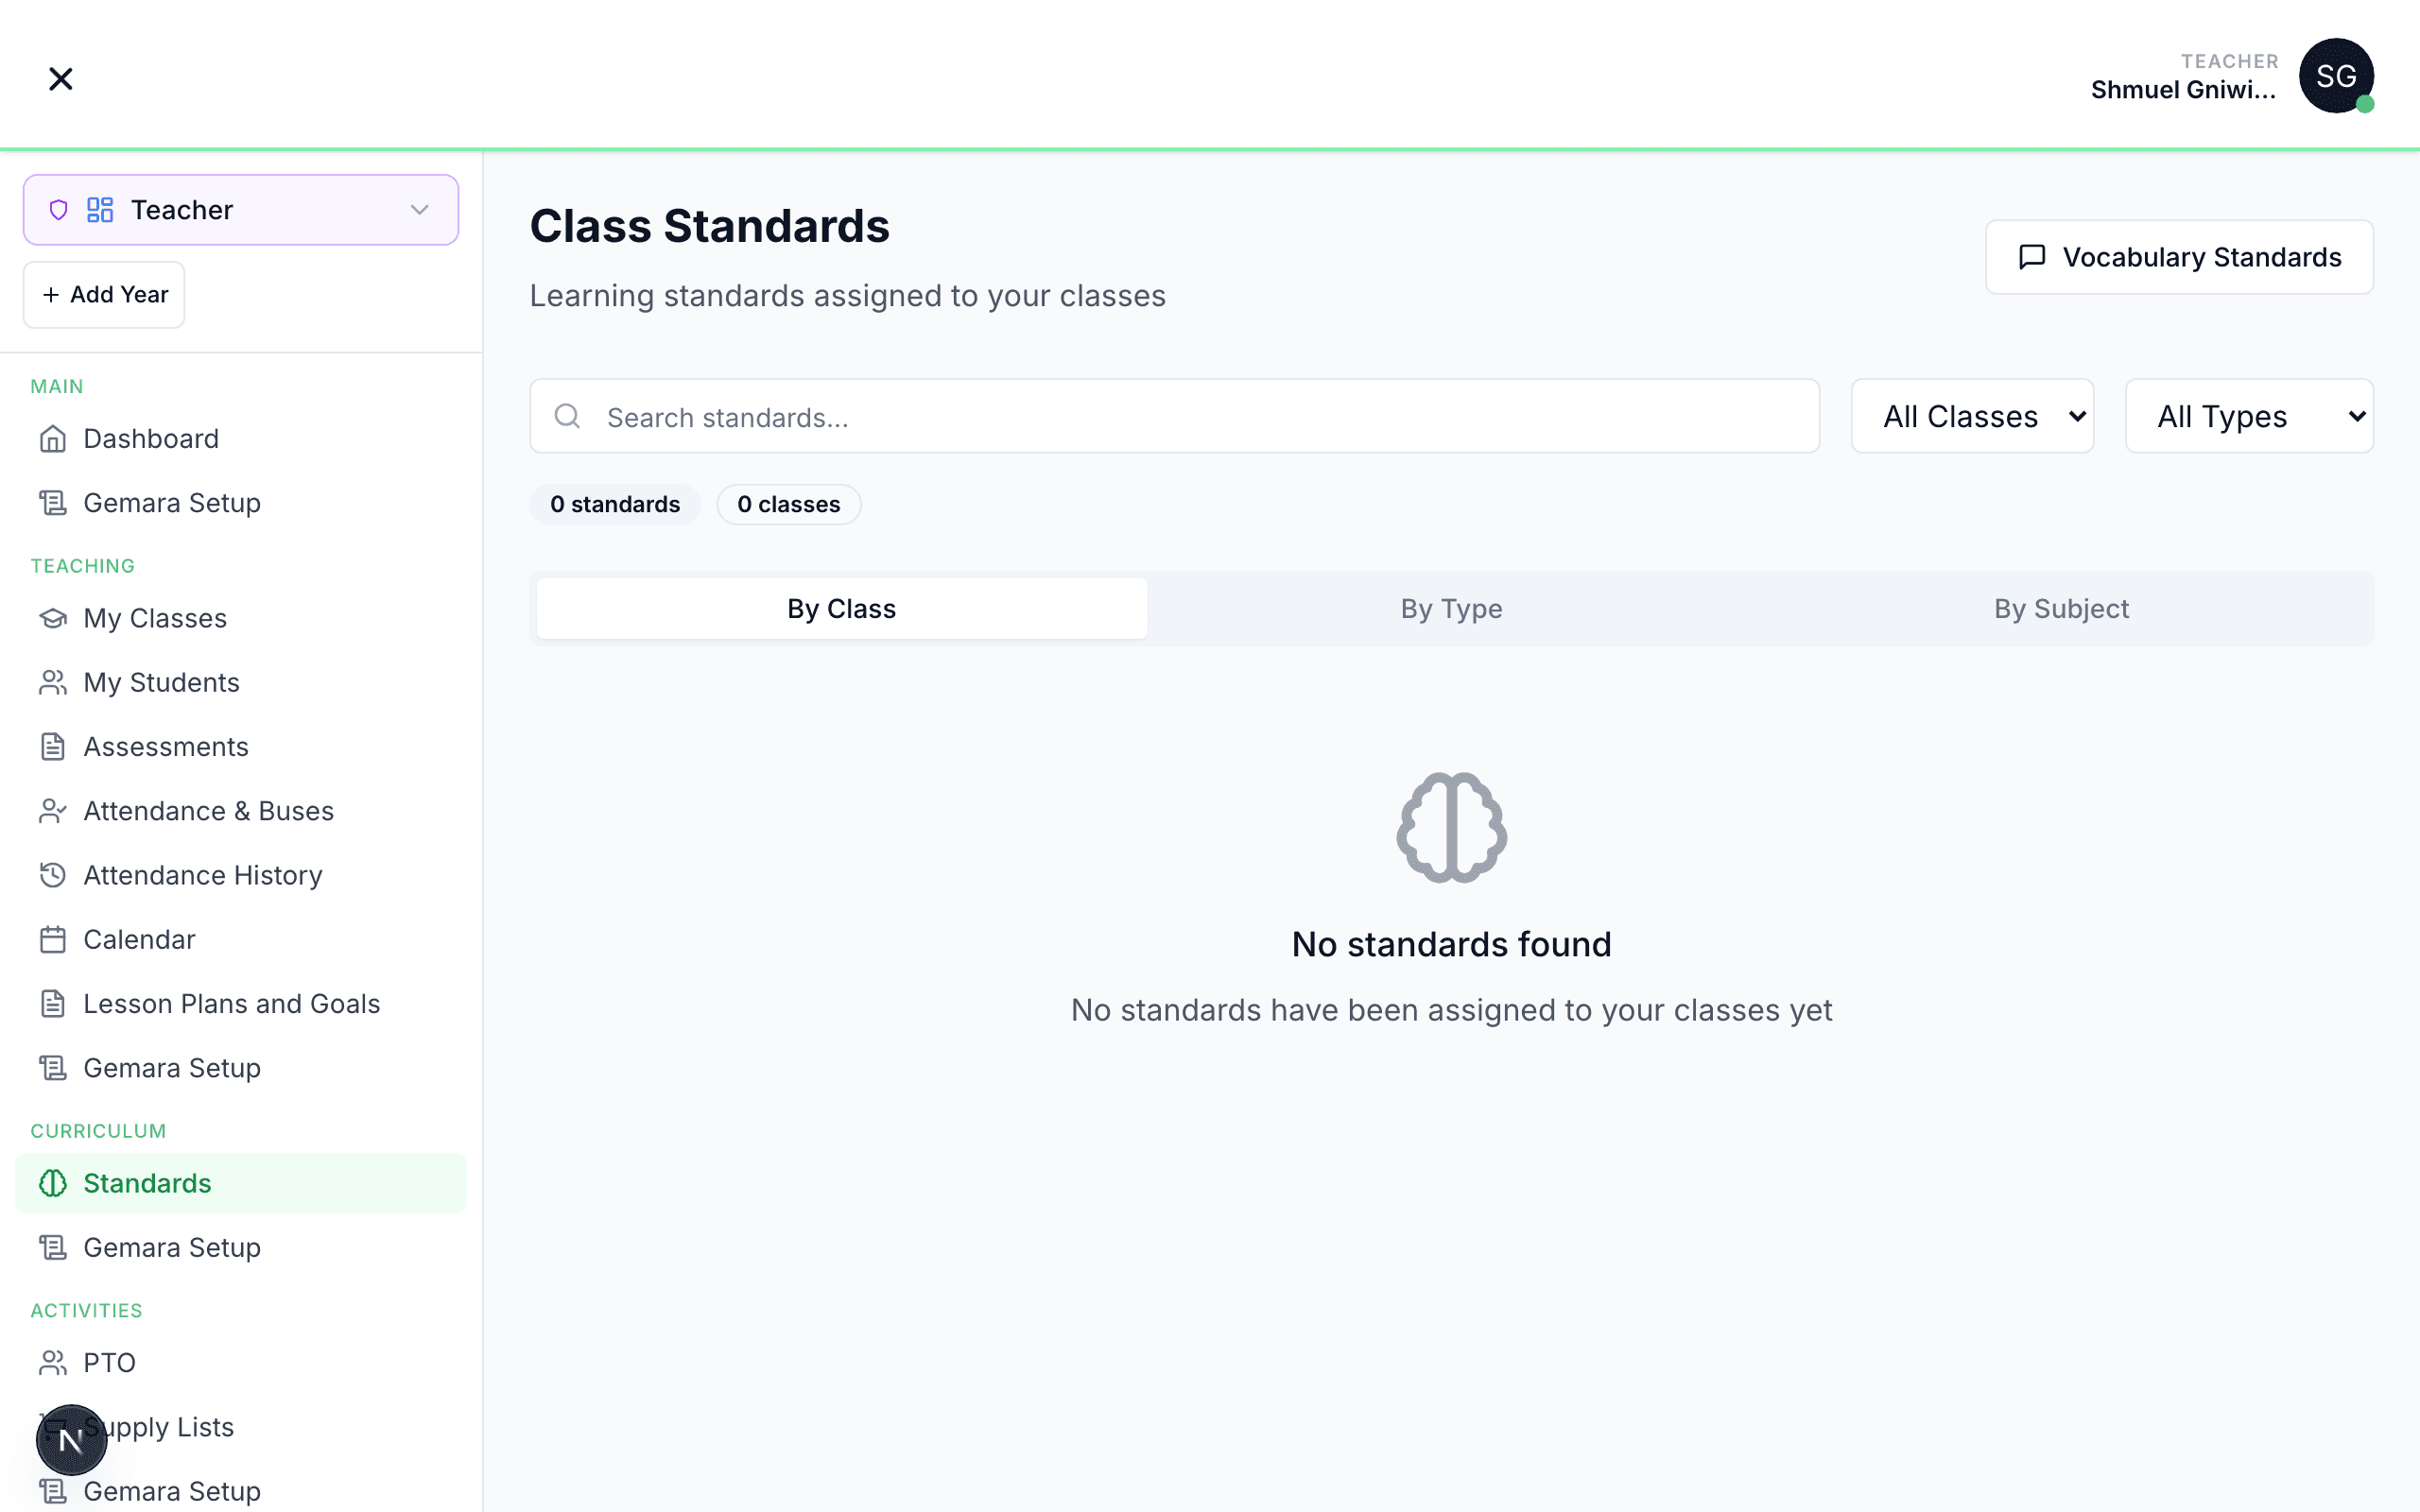Click the Dashboard home icon
The width and height of the screenshot is (2420, 1512).
53,439
